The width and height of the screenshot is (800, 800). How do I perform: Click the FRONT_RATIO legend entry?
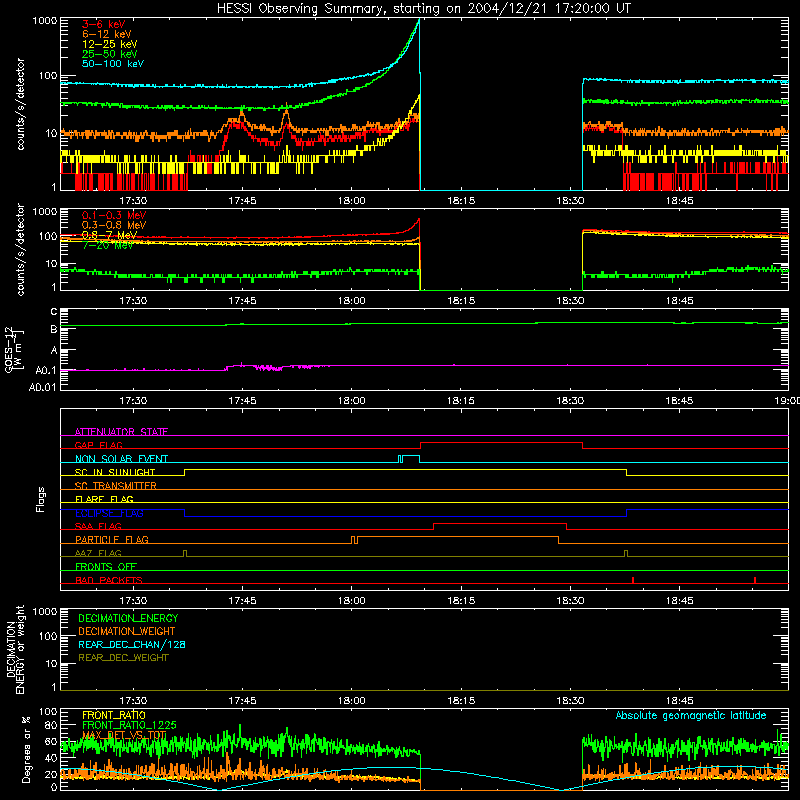click(114, 715)
